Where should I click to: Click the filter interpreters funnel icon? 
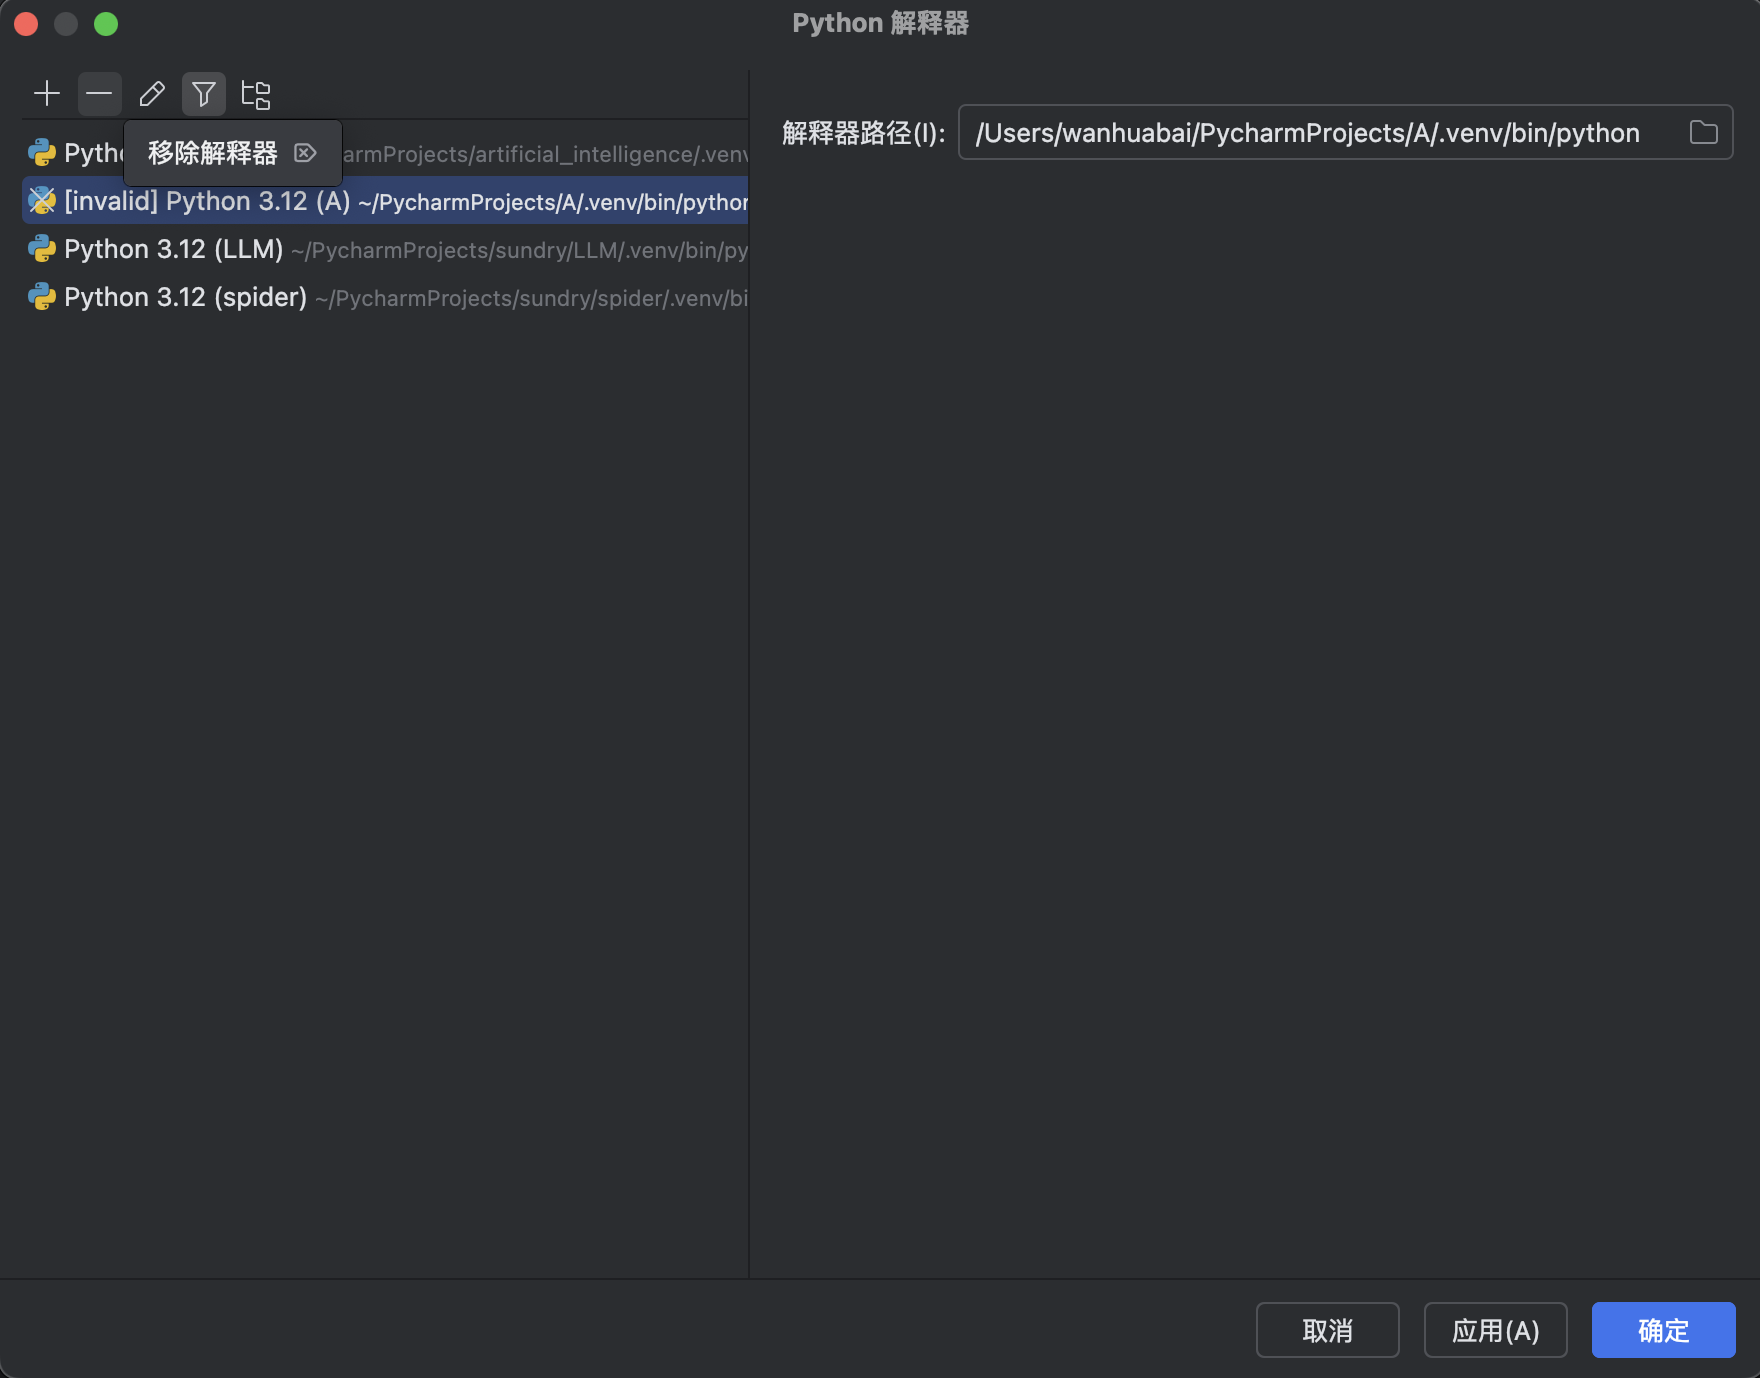tap(203, 93)
